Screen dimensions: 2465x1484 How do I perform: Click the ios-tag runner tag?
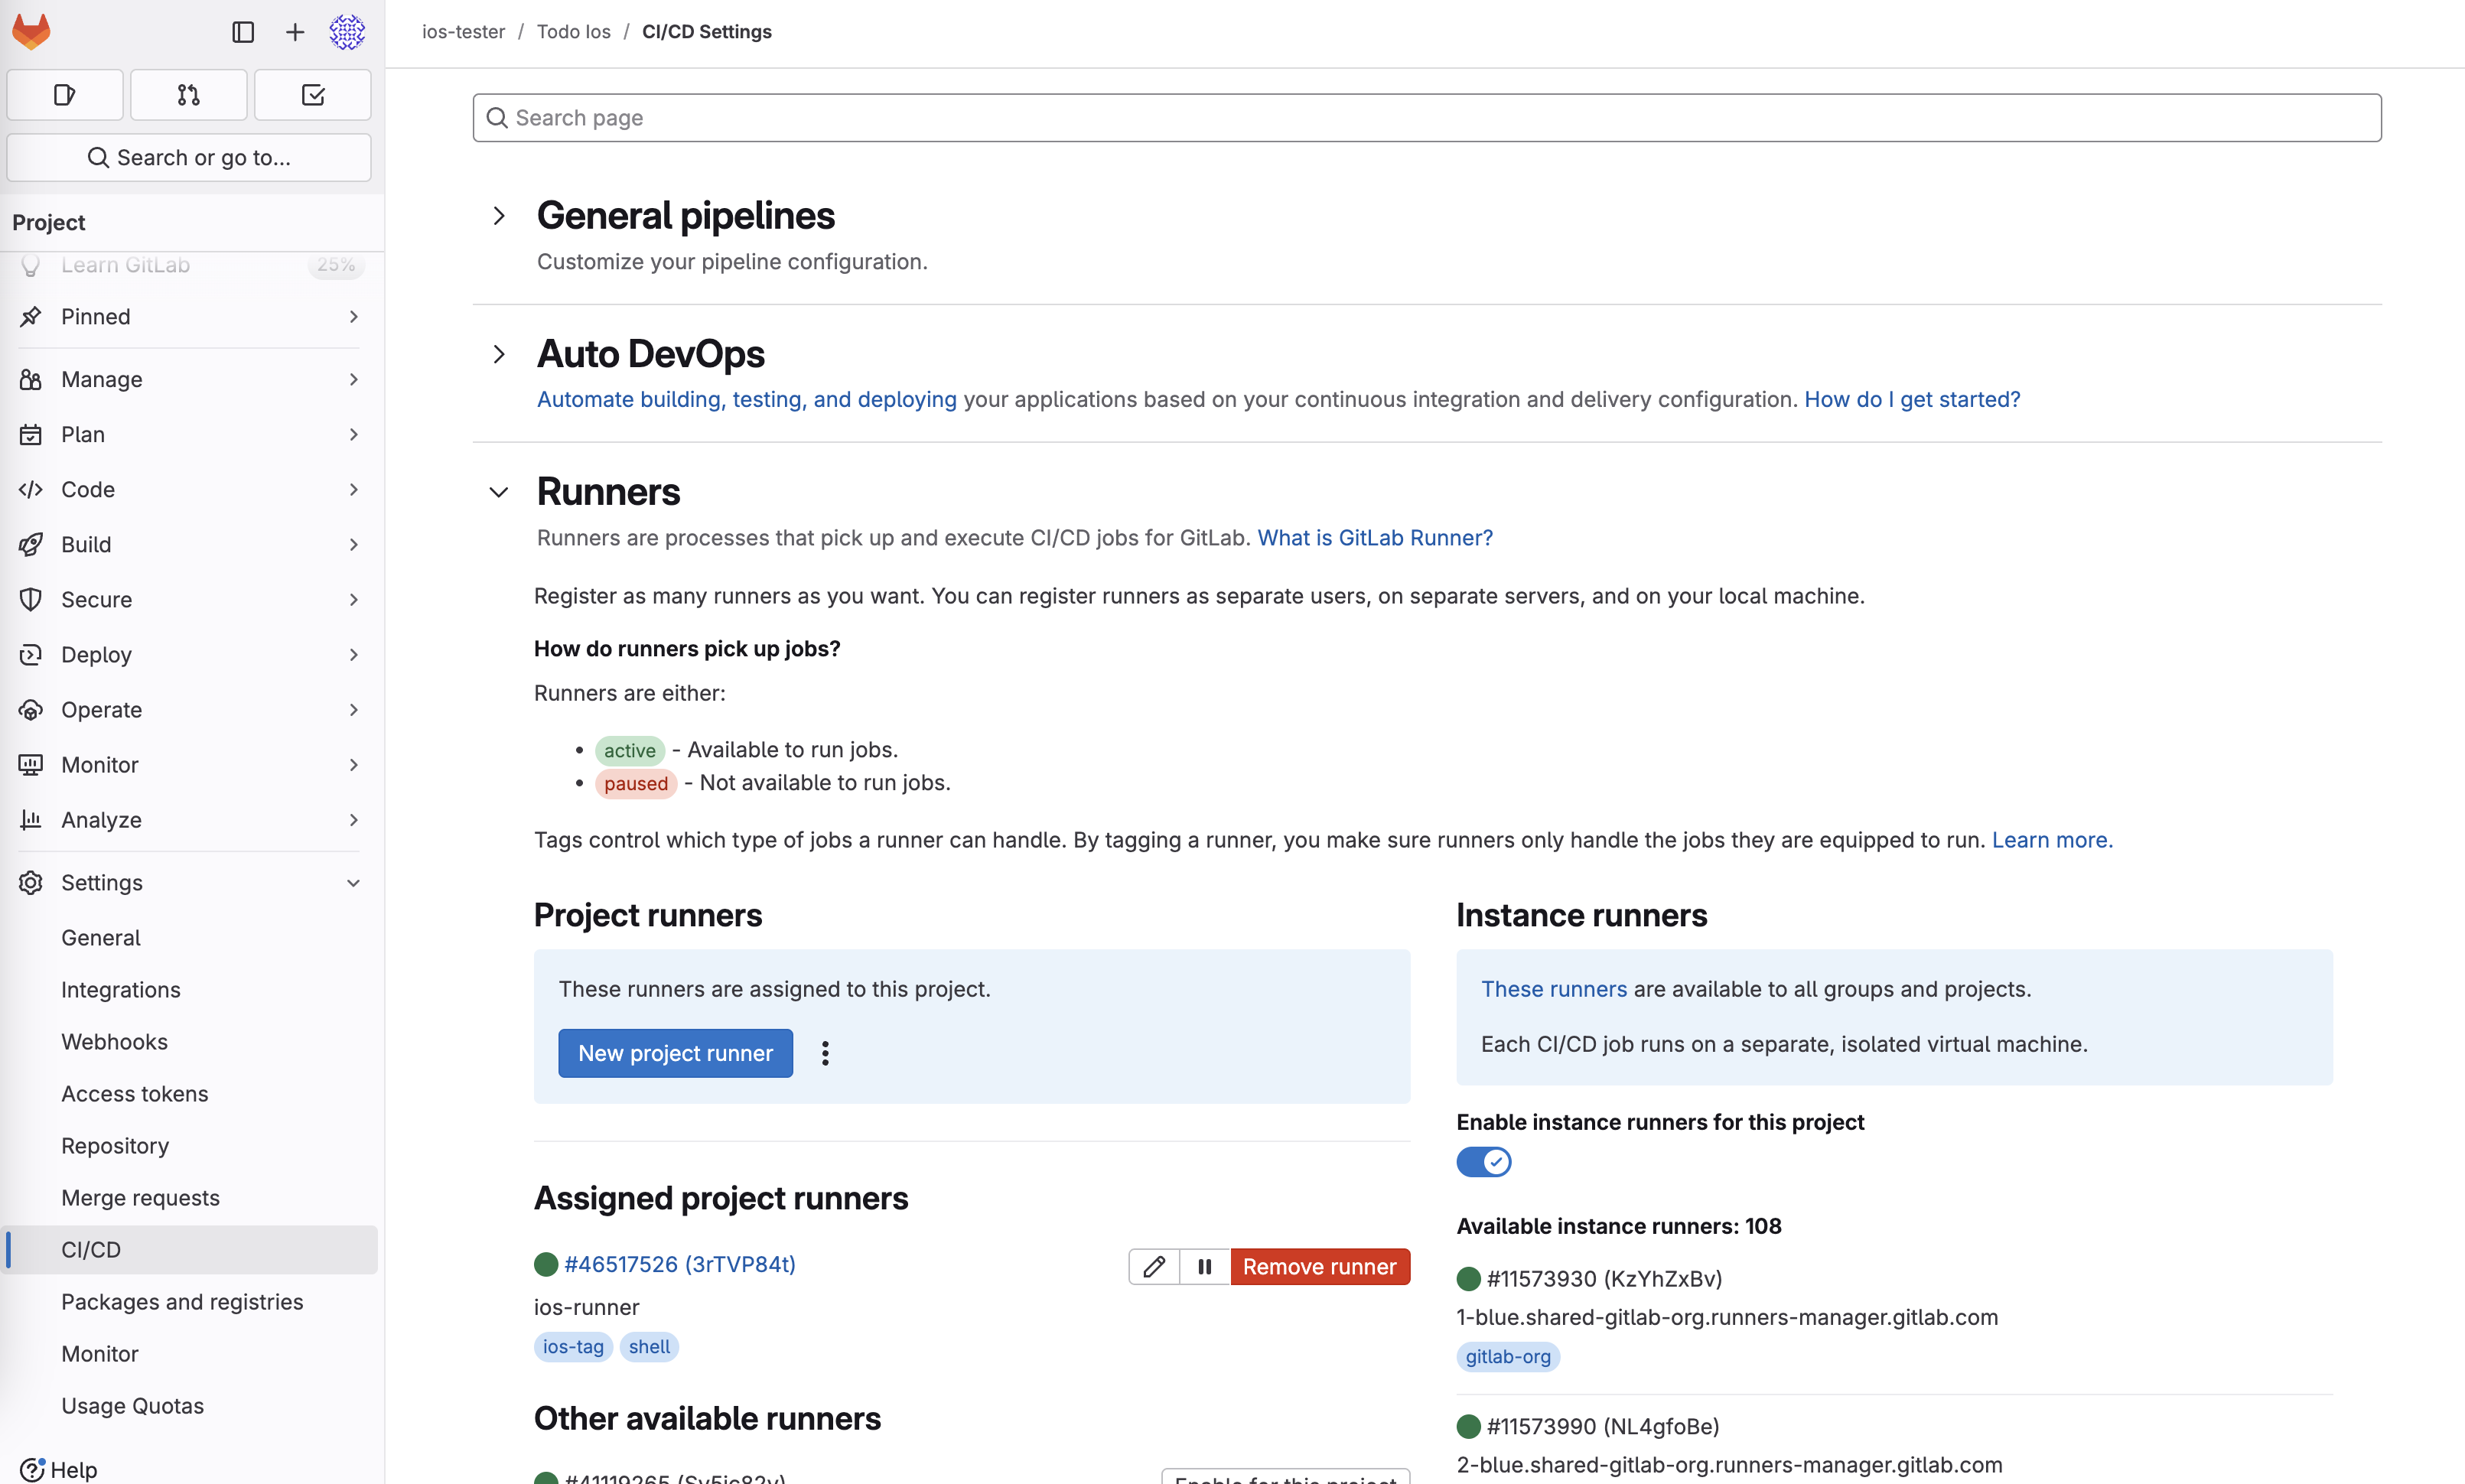pyautogui.click(x=573, y=1346)
